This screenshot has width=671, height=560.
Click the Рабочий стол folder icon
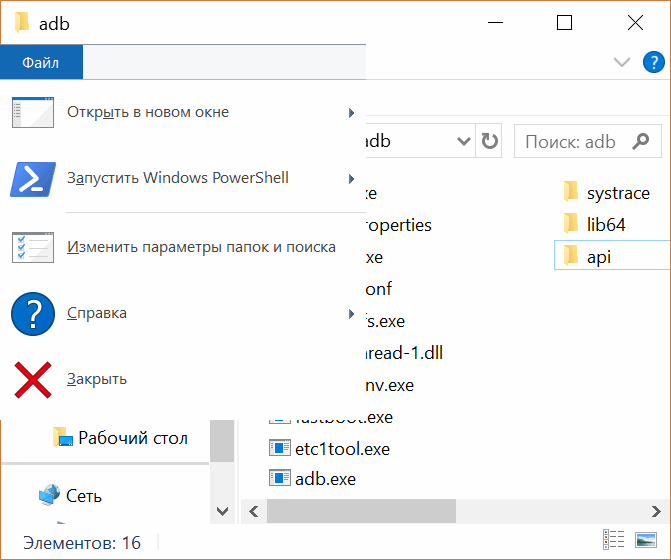click(x=62, y=437)
